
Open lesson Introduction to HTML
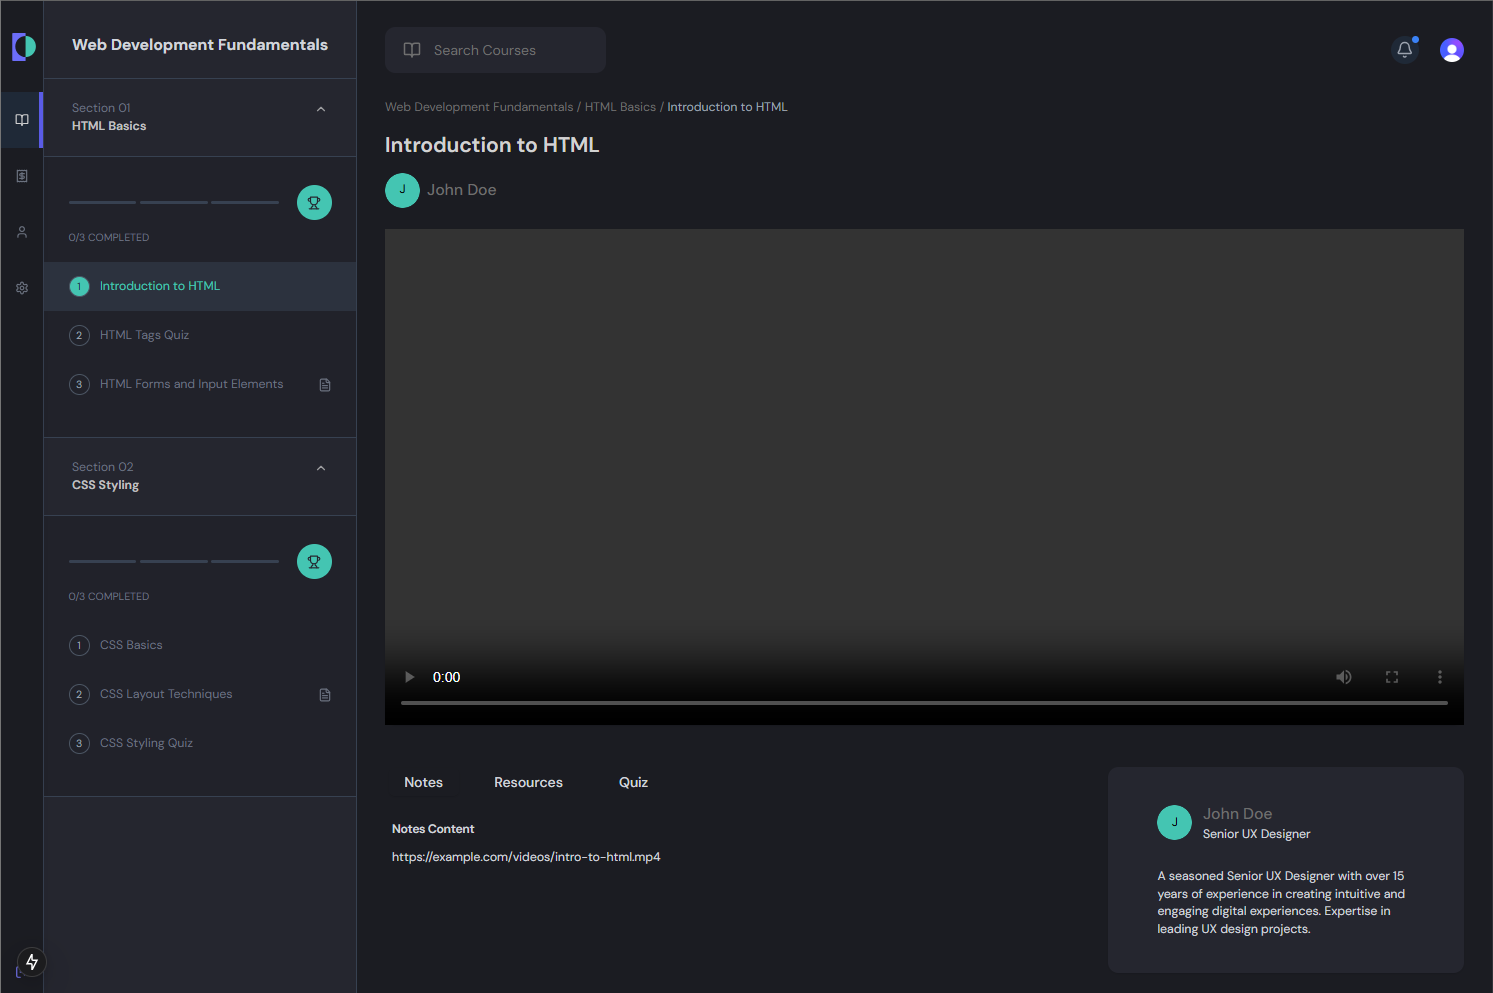click(x=200, y=287)
